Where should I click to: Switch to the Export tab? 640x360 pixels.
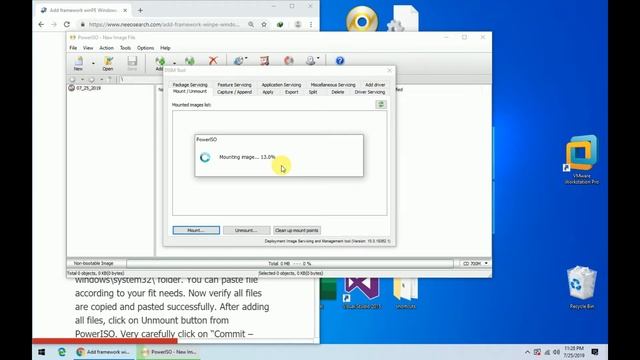[291, 92]
